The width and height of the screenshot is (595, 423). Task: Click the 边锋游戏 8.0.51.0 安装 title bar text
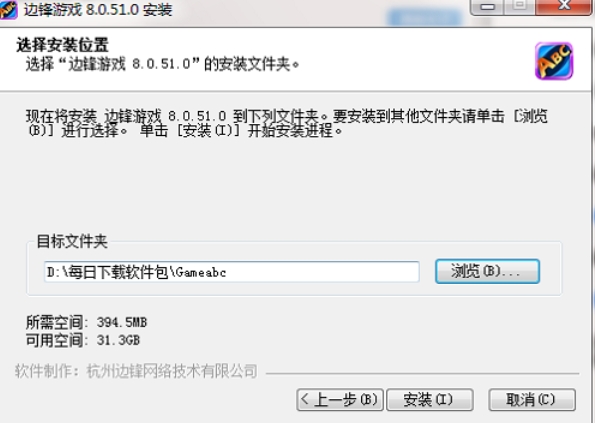tap(98, 10)
